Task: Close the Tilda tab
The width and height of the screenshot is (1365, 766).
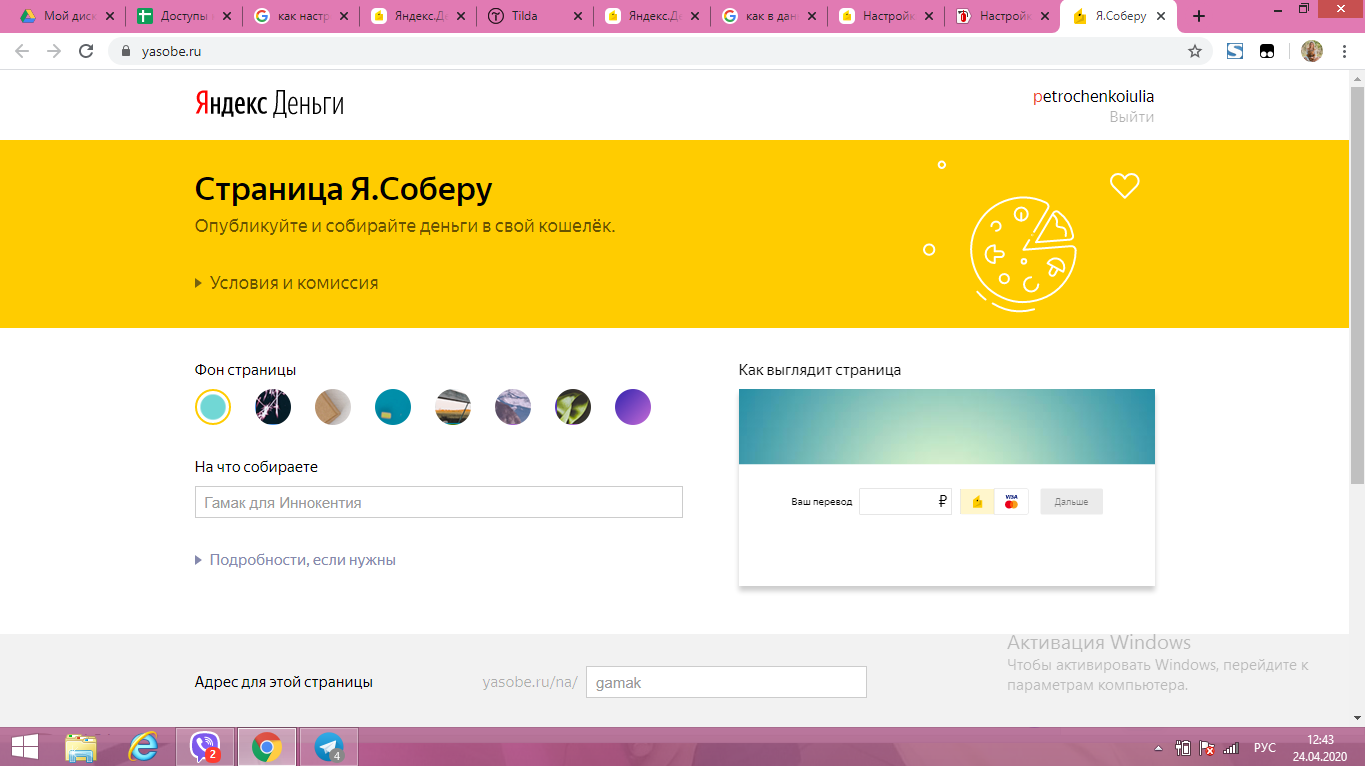Action: click(x=578, y=16)
